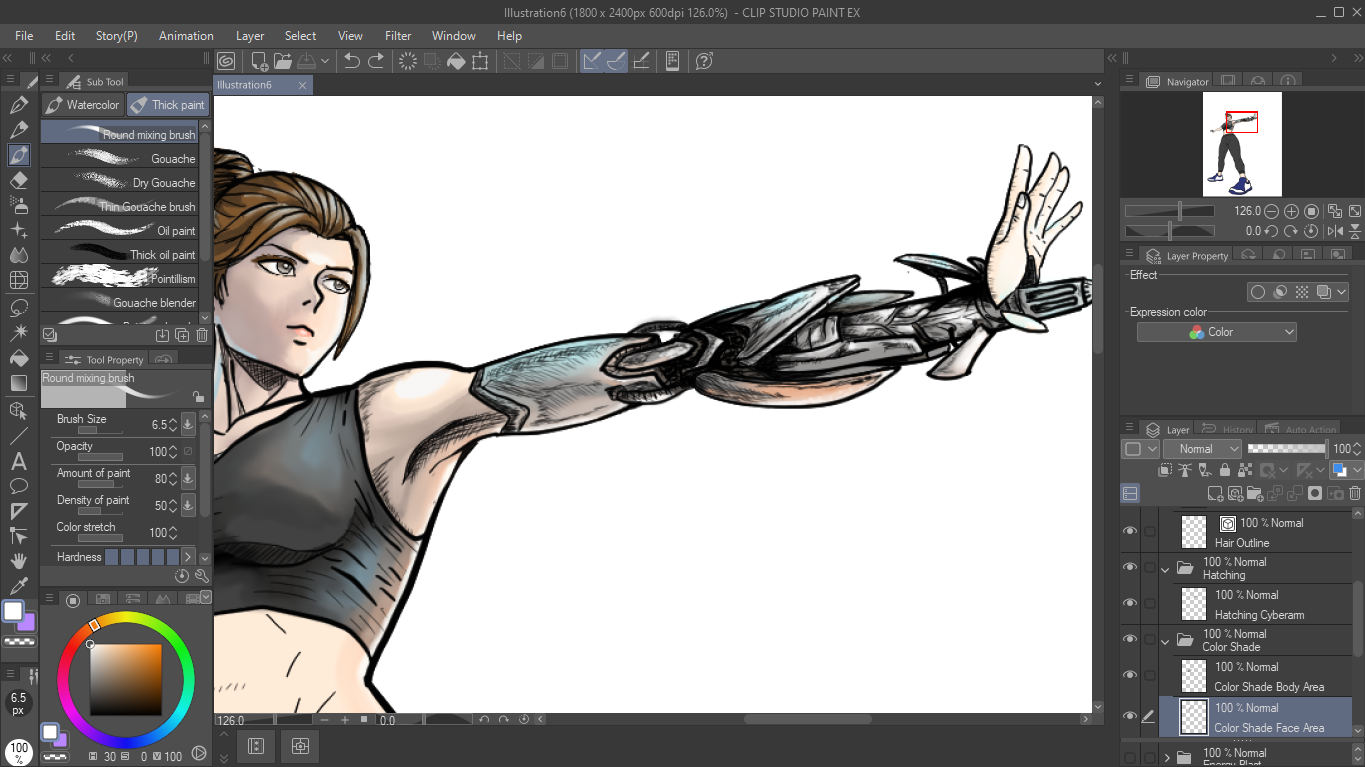Pick the Eyedropper tool
This screenshot has width=1365, height=767.
point(18,586)
